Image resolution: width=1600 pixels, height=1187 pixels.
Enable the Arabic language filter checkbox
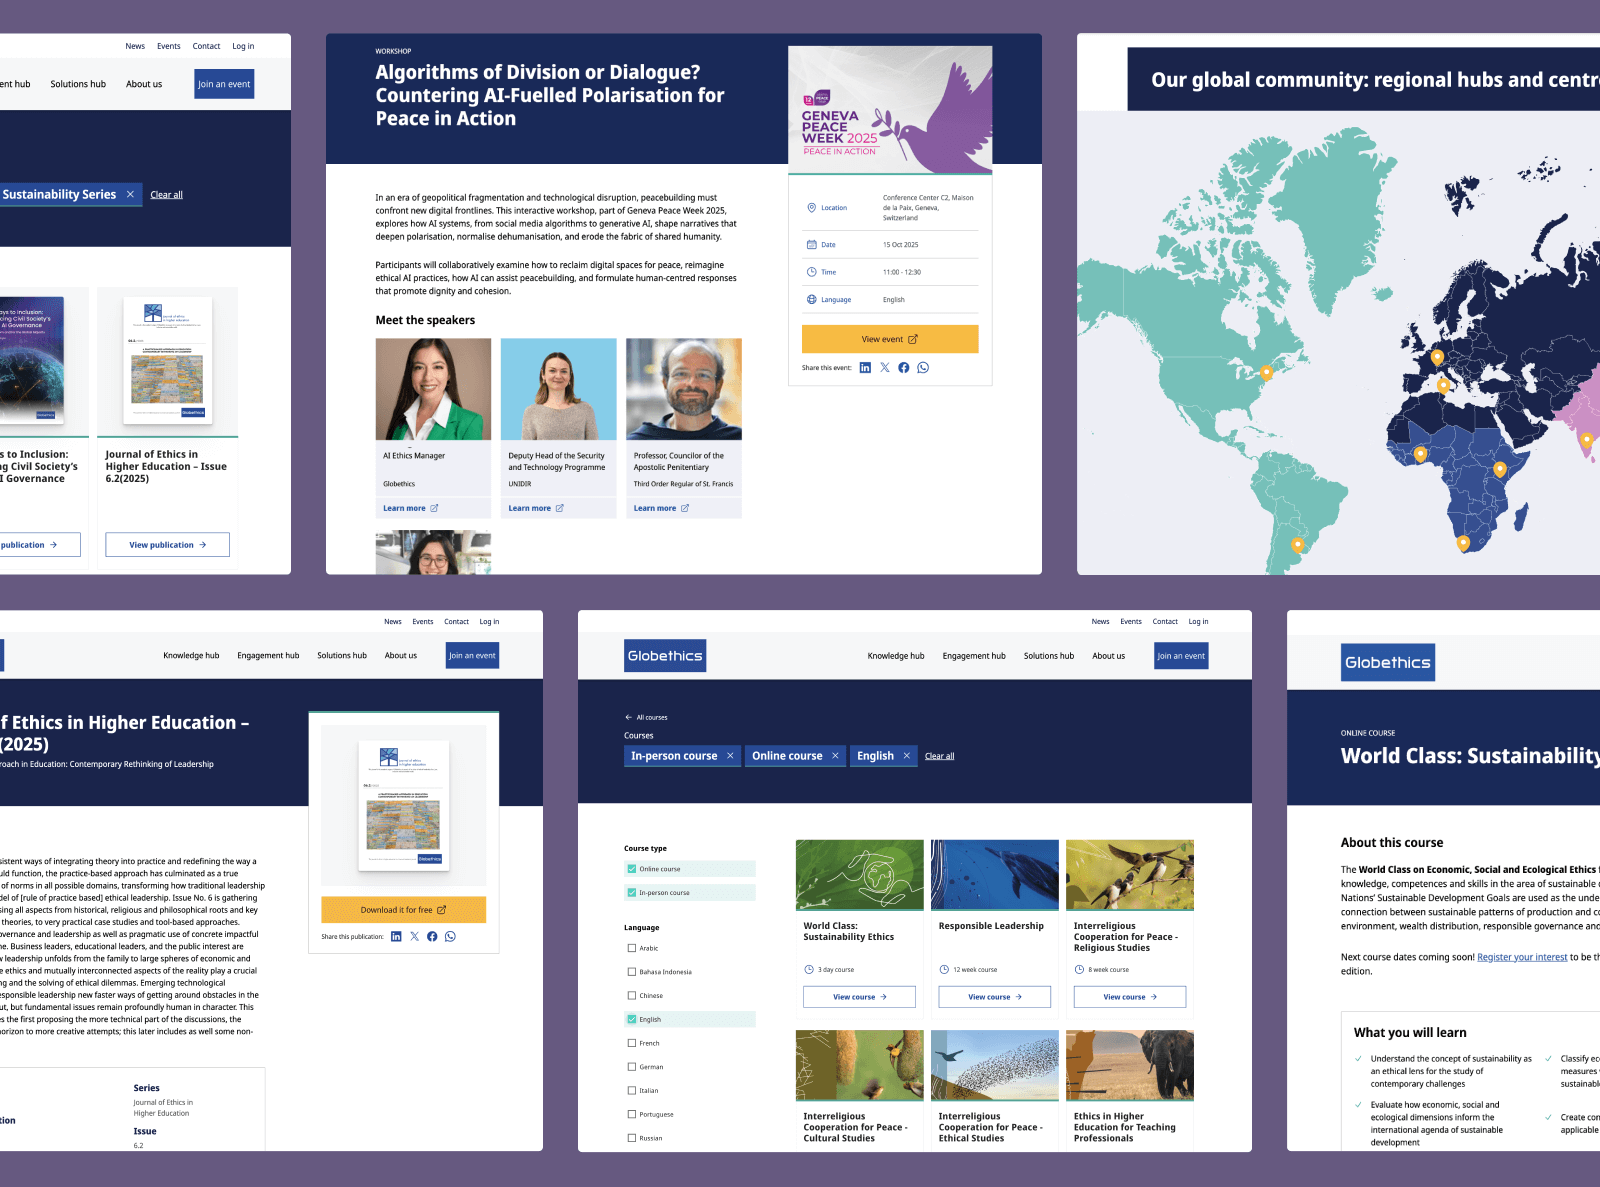point(631,947)
